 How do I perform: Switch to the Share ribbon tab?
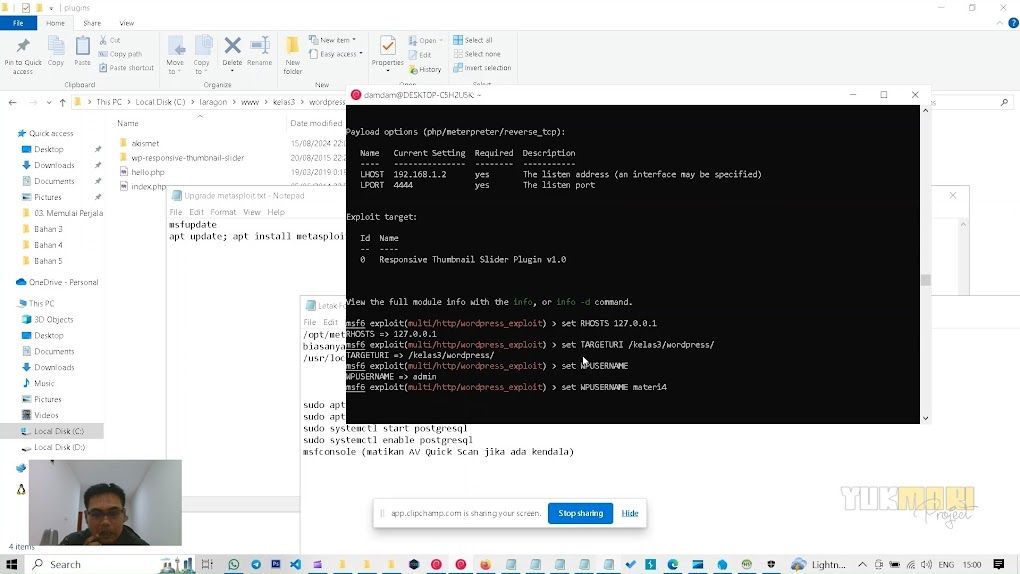tap(92, 23)
